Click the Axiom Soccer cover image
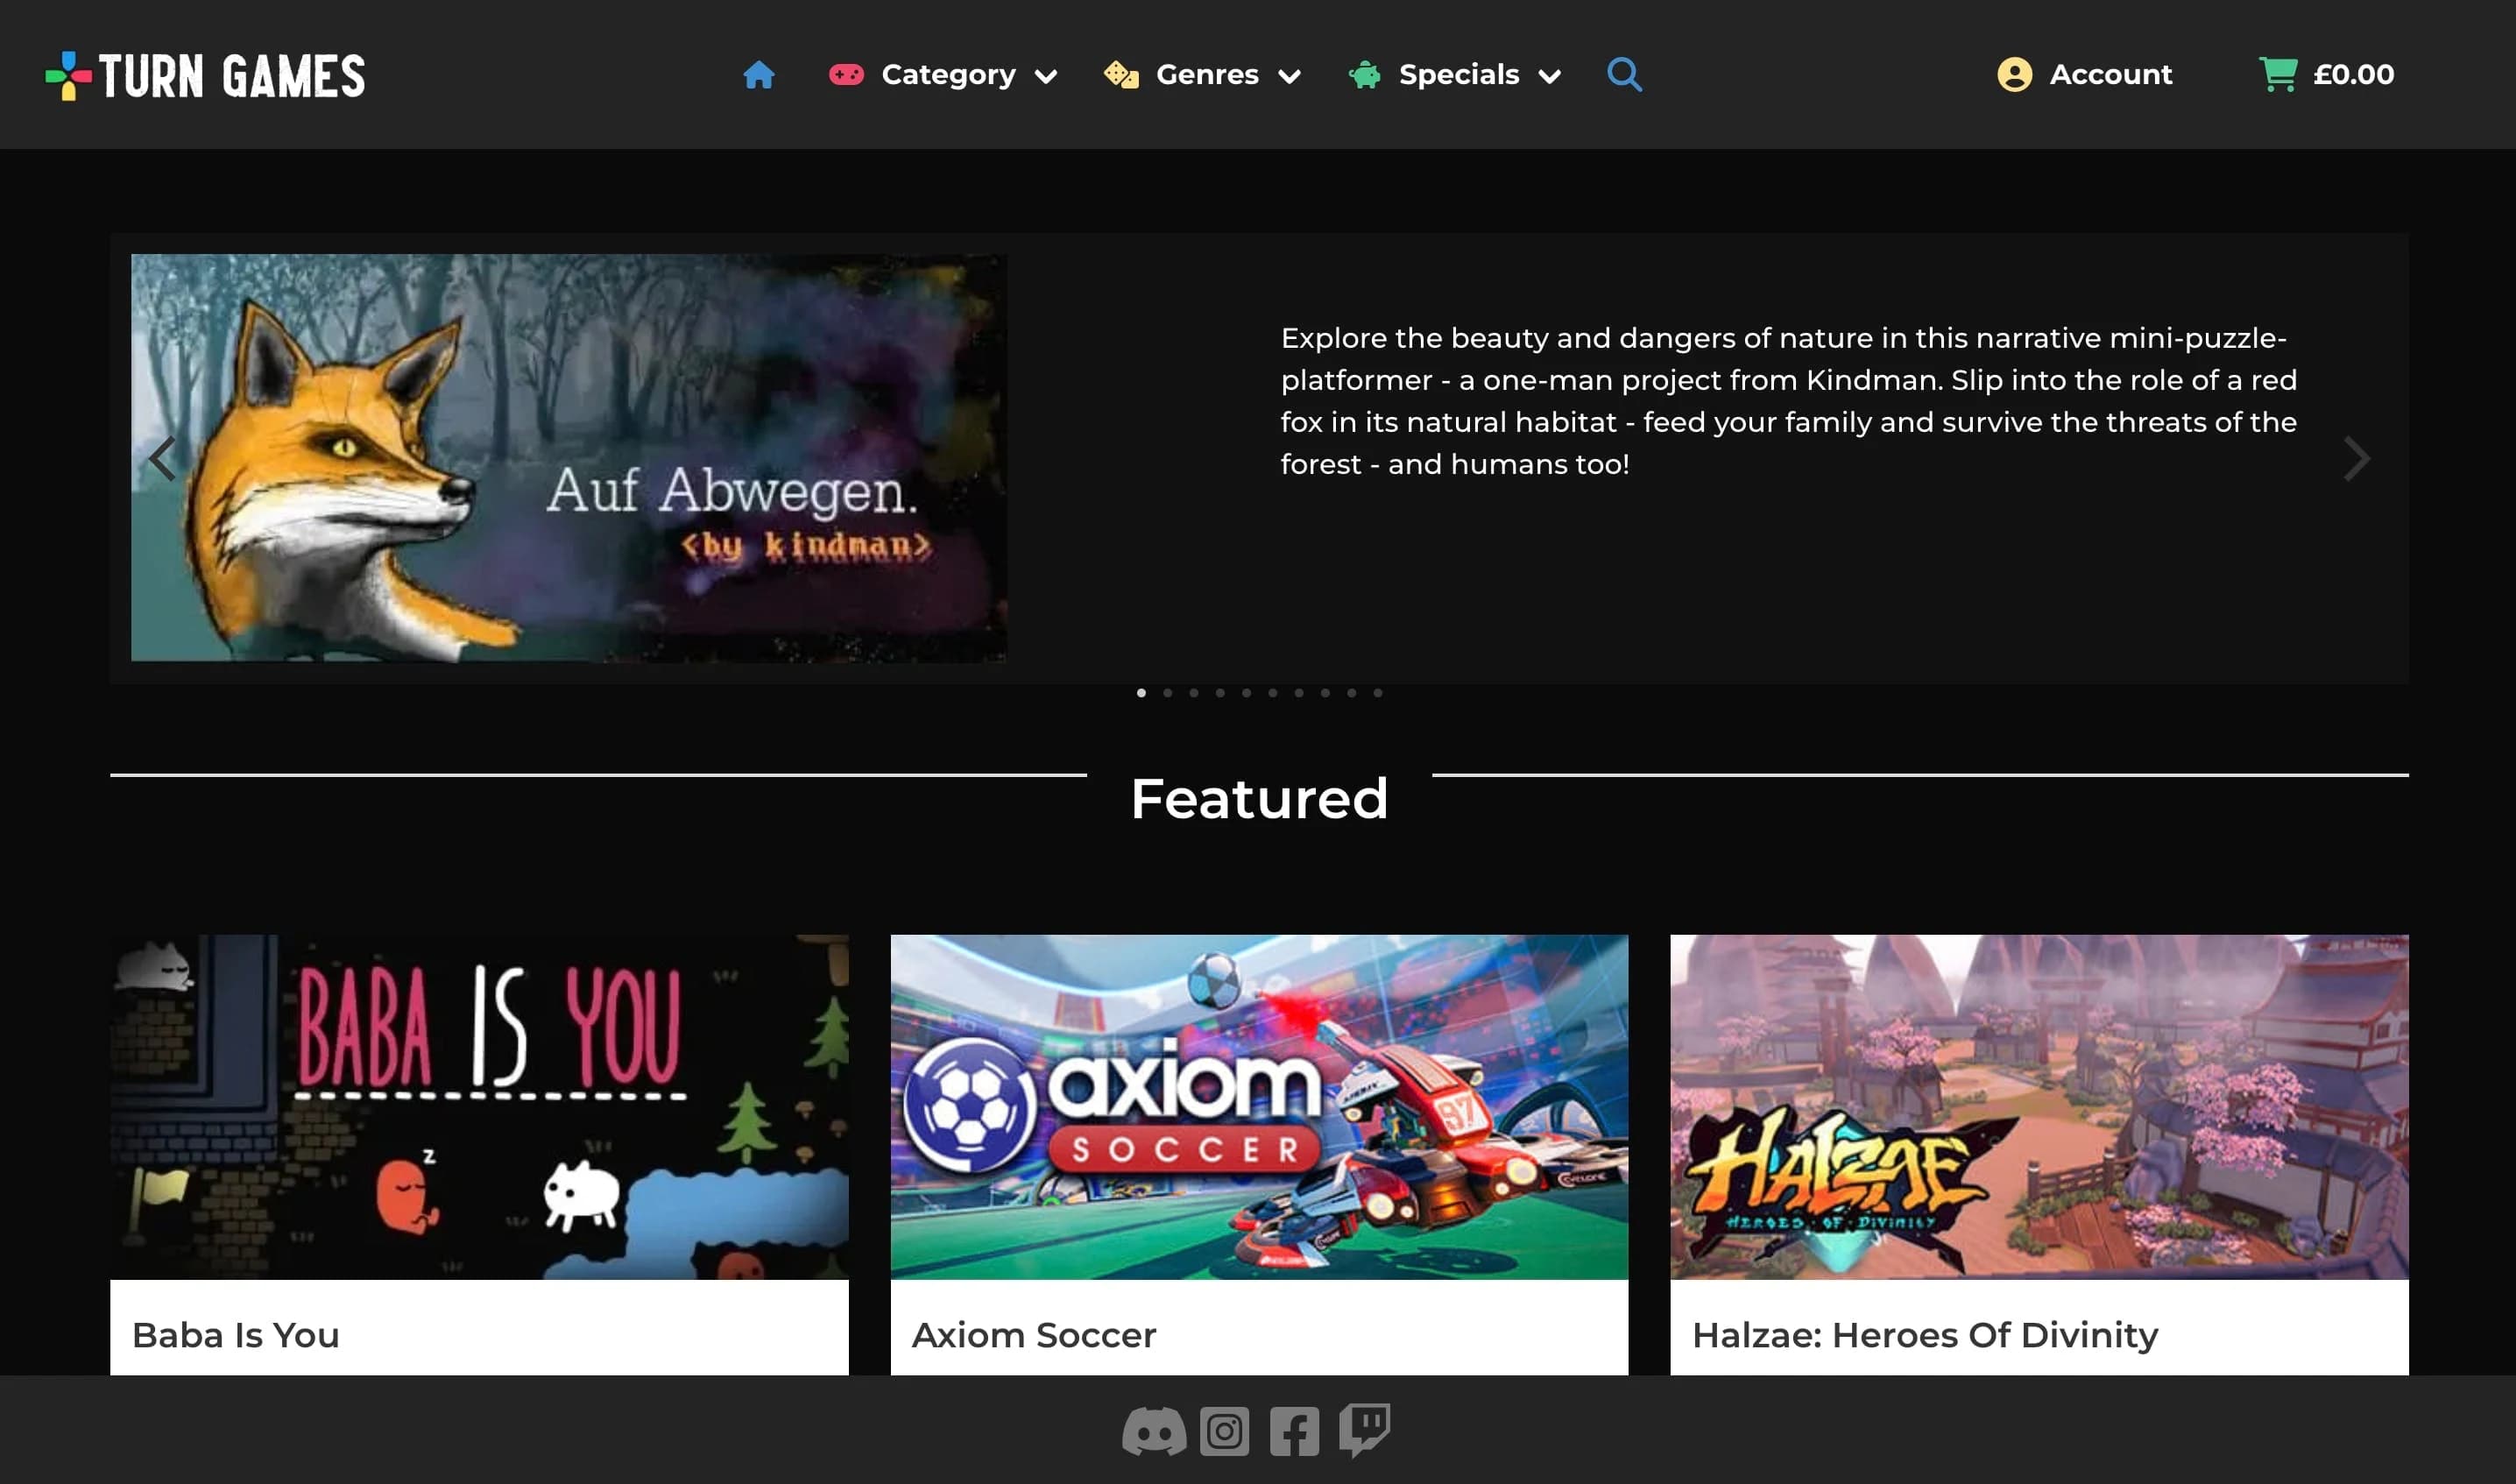Image resolution: width=2516 pixels, height=1484 pixels. (x=1259, y=1107)
